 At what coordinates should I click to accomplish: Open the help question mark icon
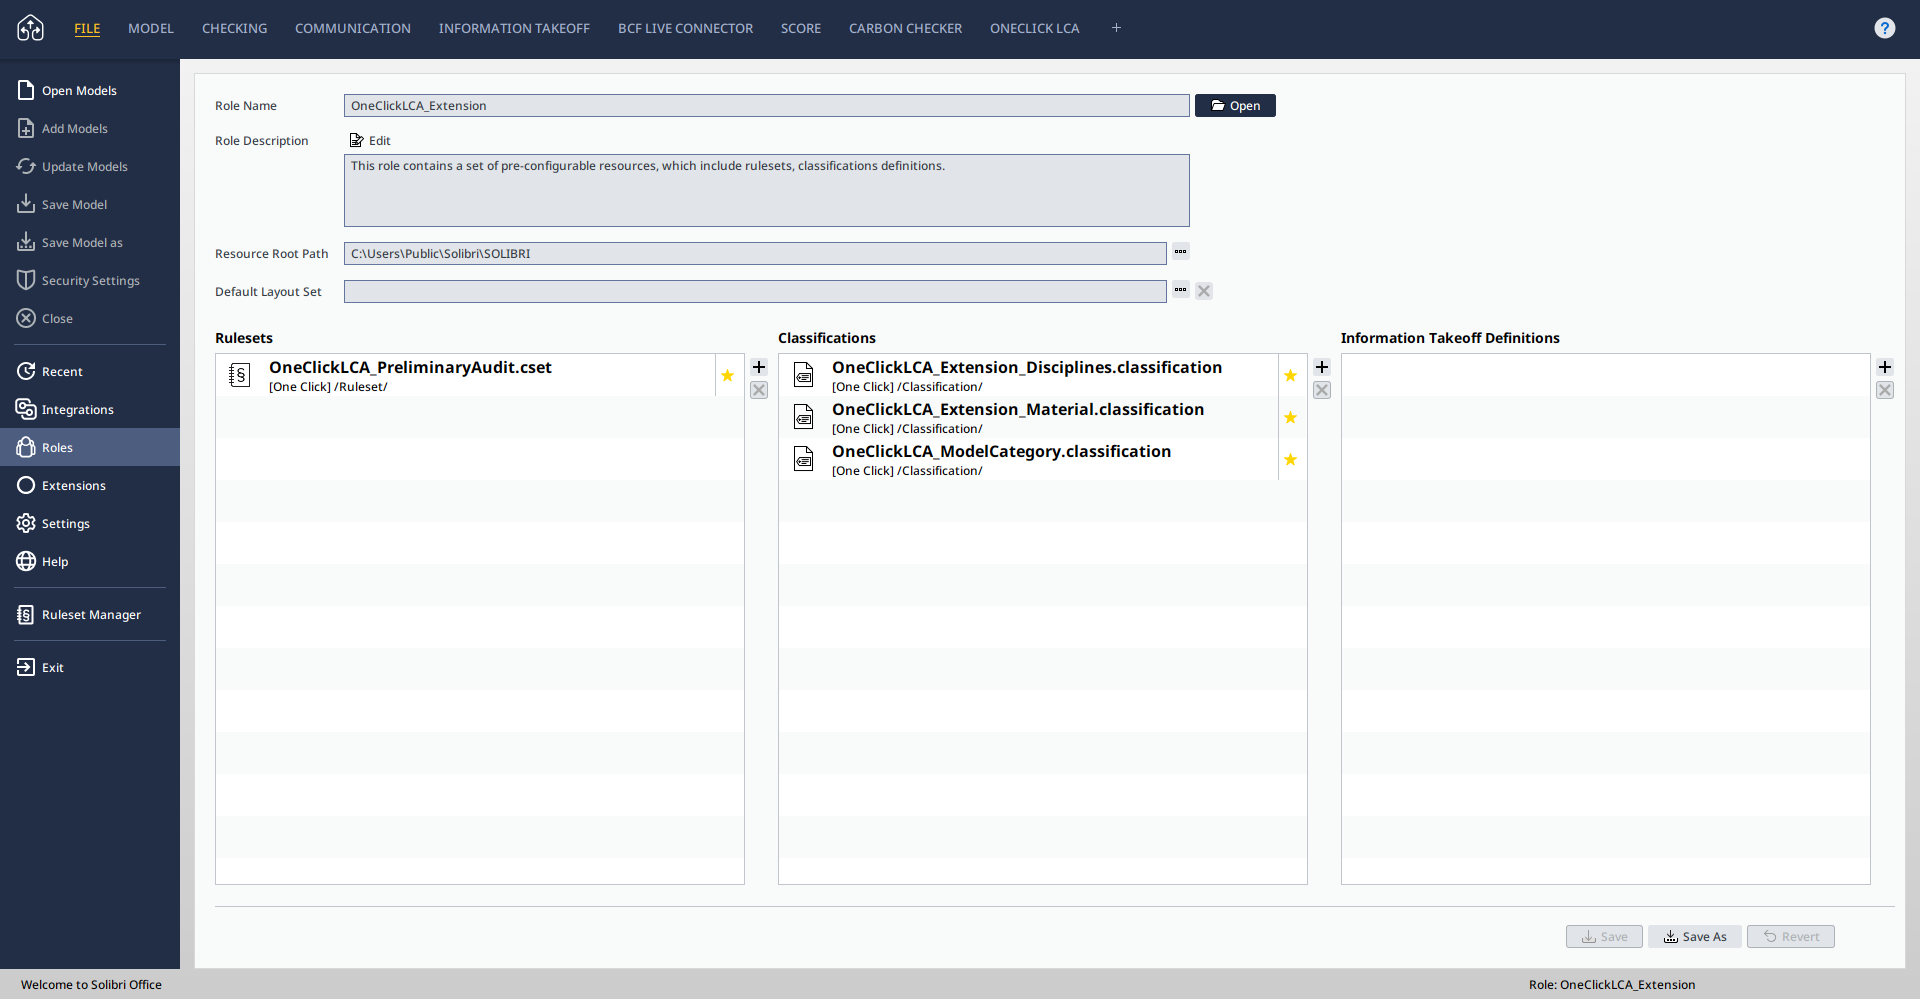pos(1884,28)
